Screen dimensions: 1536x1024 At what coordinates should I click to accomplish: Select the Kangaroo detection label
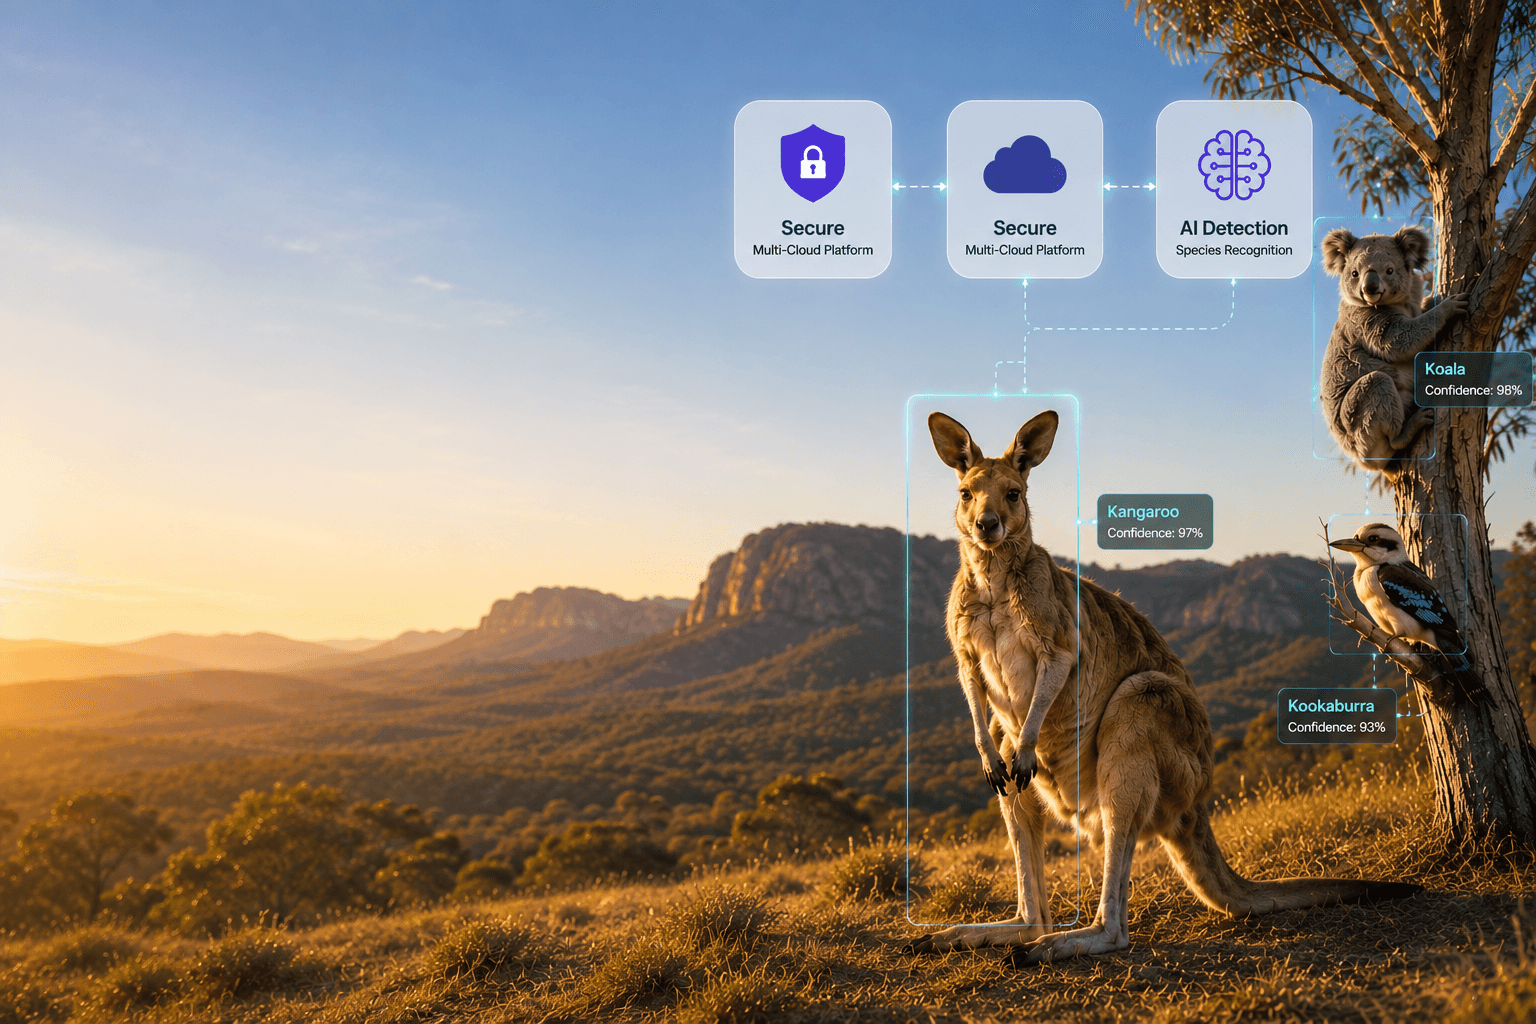coord(1155,521)
